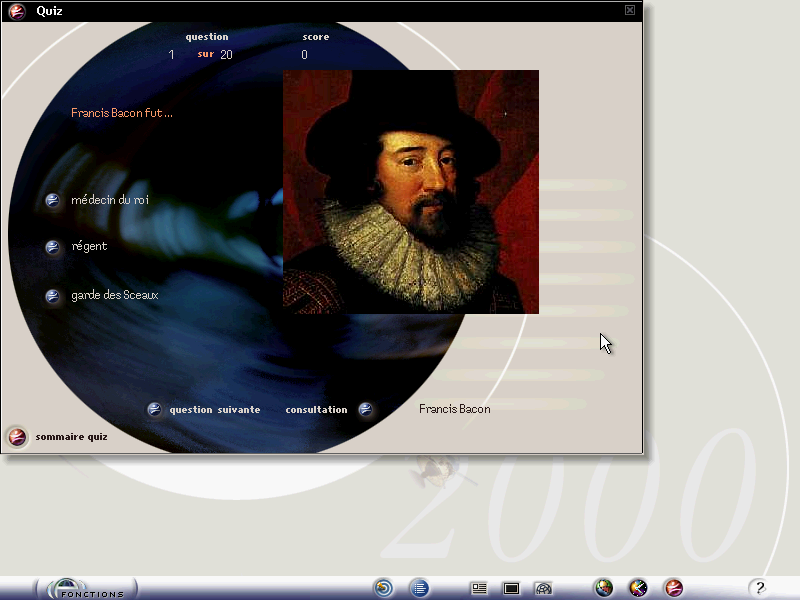Screen dimensions: 800x600
Task: Choose the 'régent' answer text
Action: click(x=89, y=246)
